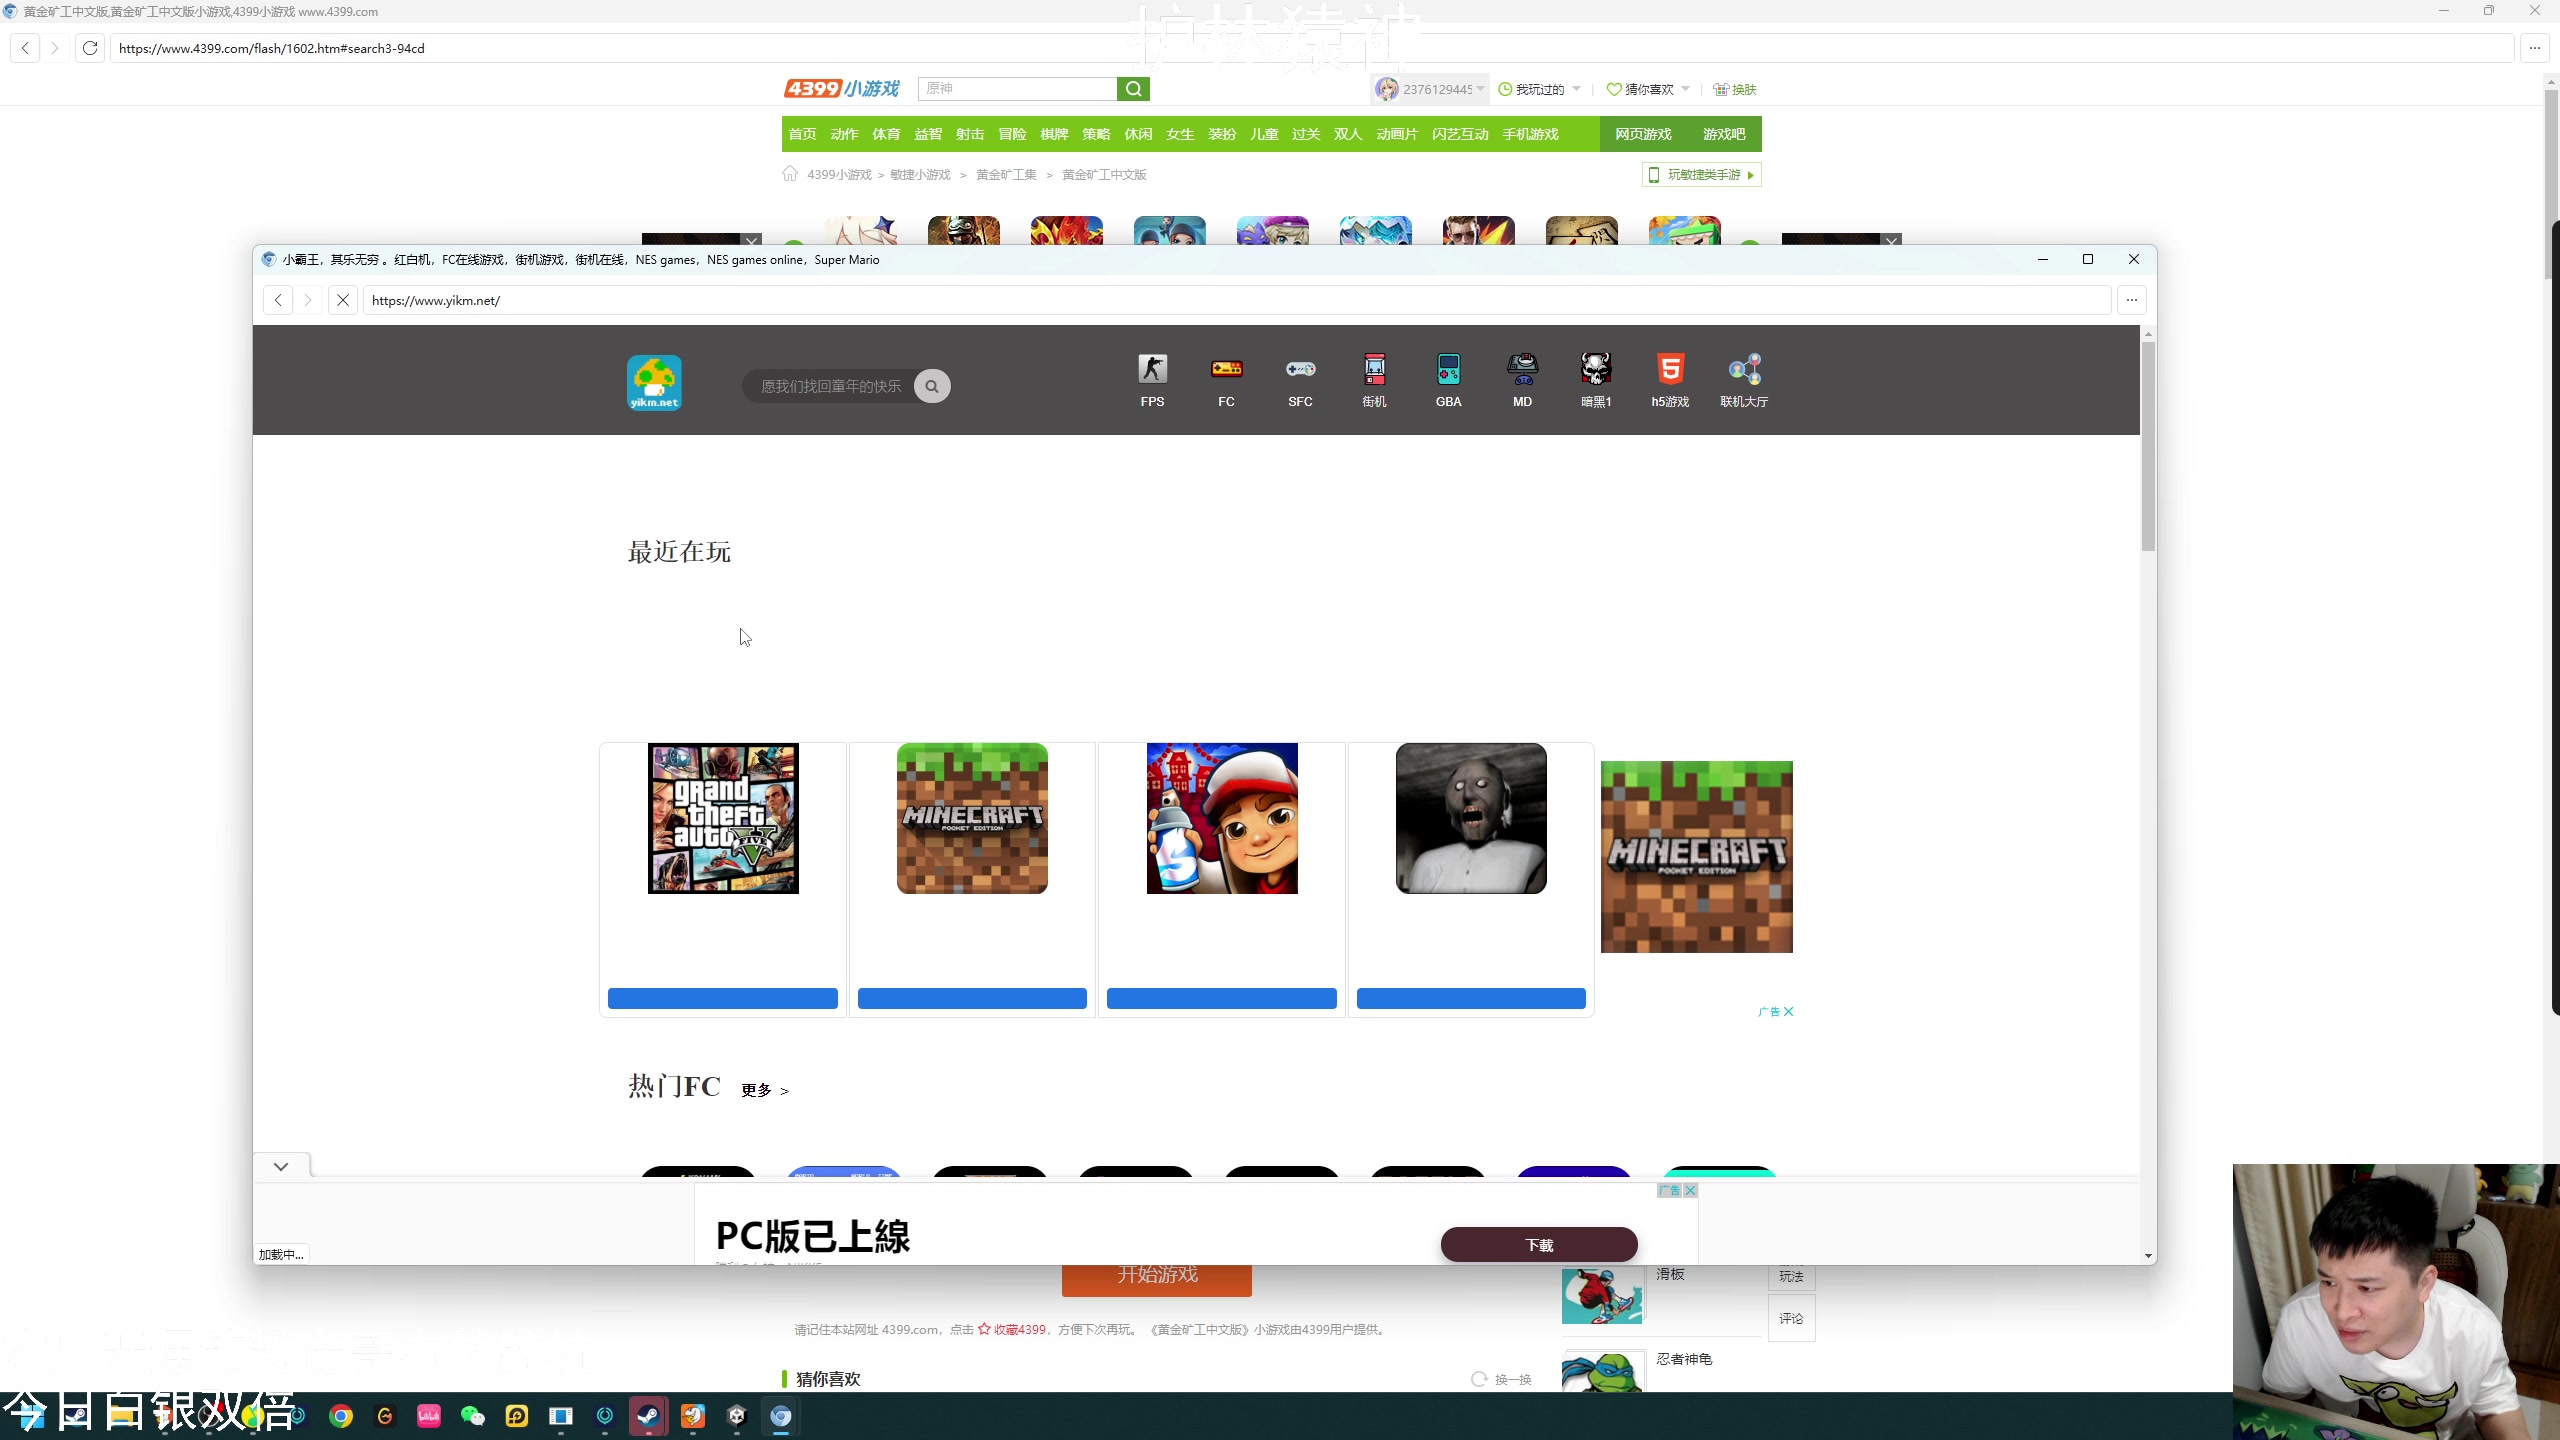
Task: Click the yikm search magnifier button
Action: pyautogui.click(x=932, y=386)
